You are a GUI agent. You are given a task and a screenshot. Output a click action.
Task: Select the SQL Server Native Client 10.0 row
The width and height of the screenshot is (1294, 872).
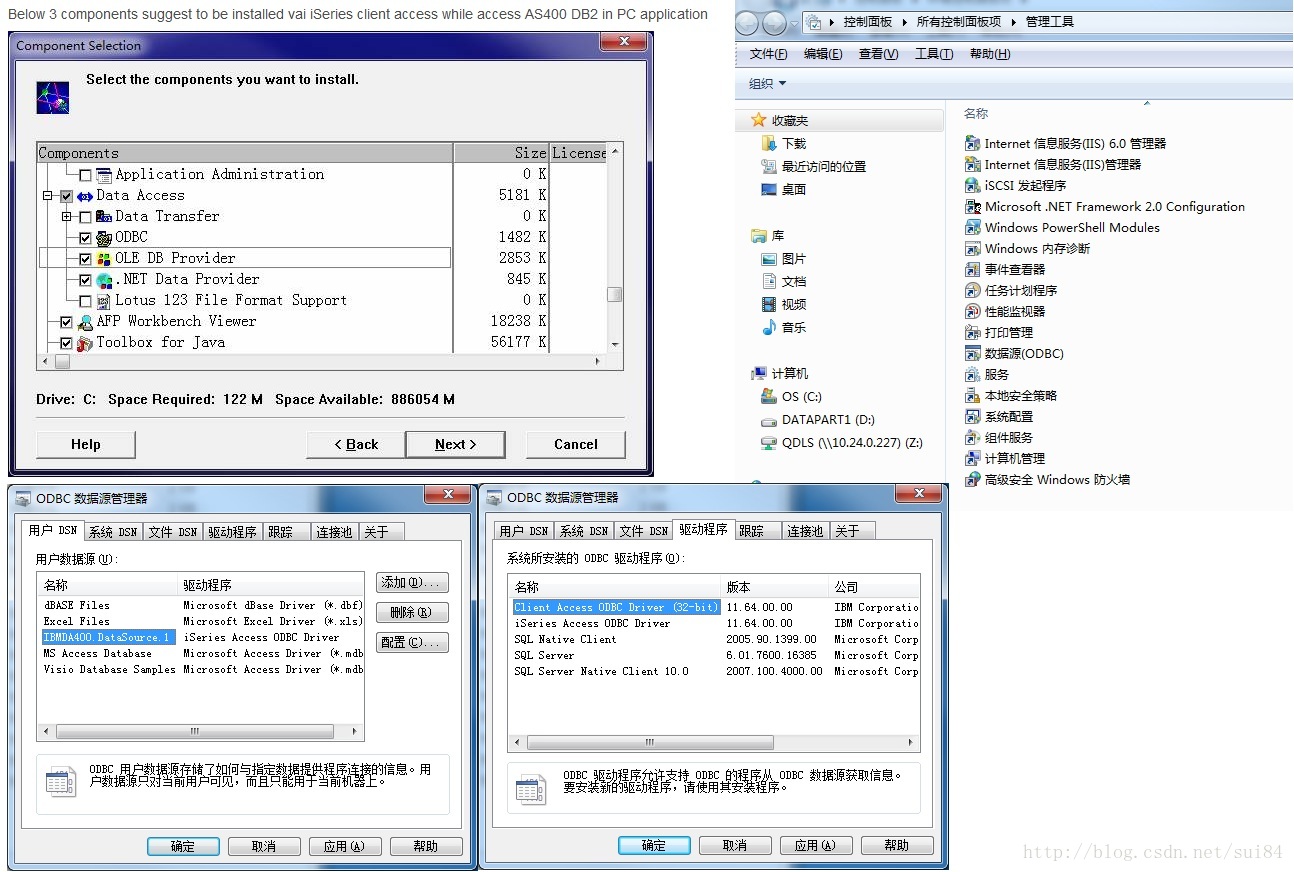click(714, 671)
